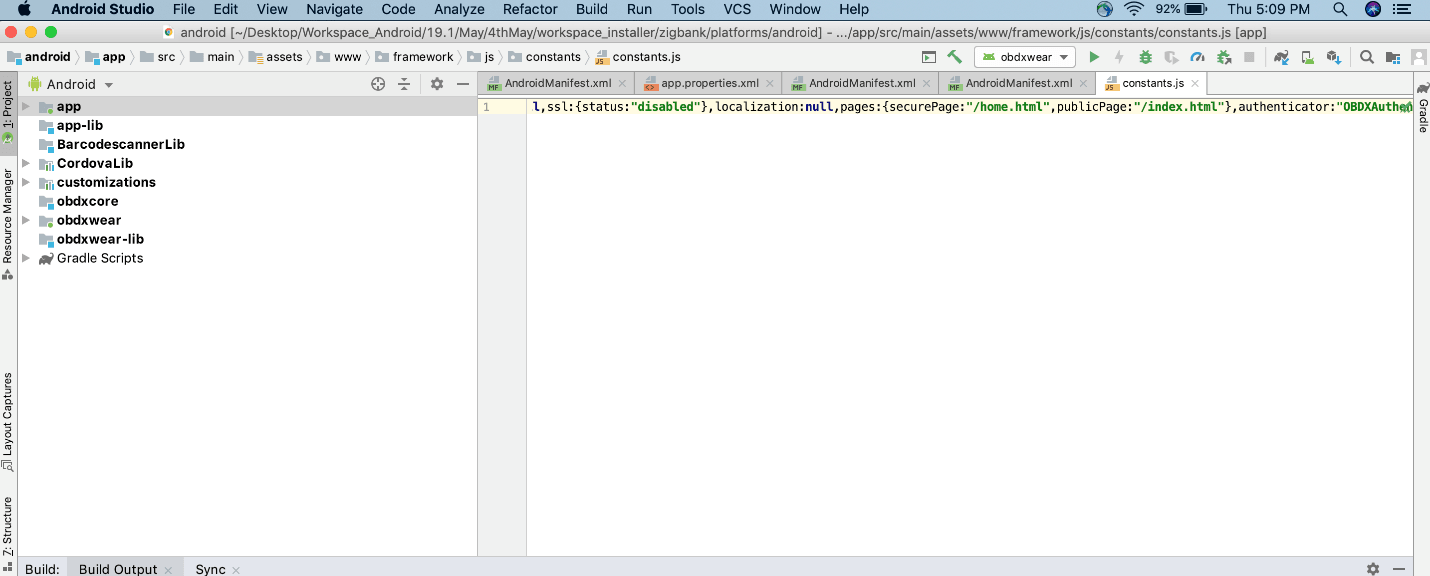Open the Refactor menu
Viewport: 1430px width, 576px height.
[530, 9]
